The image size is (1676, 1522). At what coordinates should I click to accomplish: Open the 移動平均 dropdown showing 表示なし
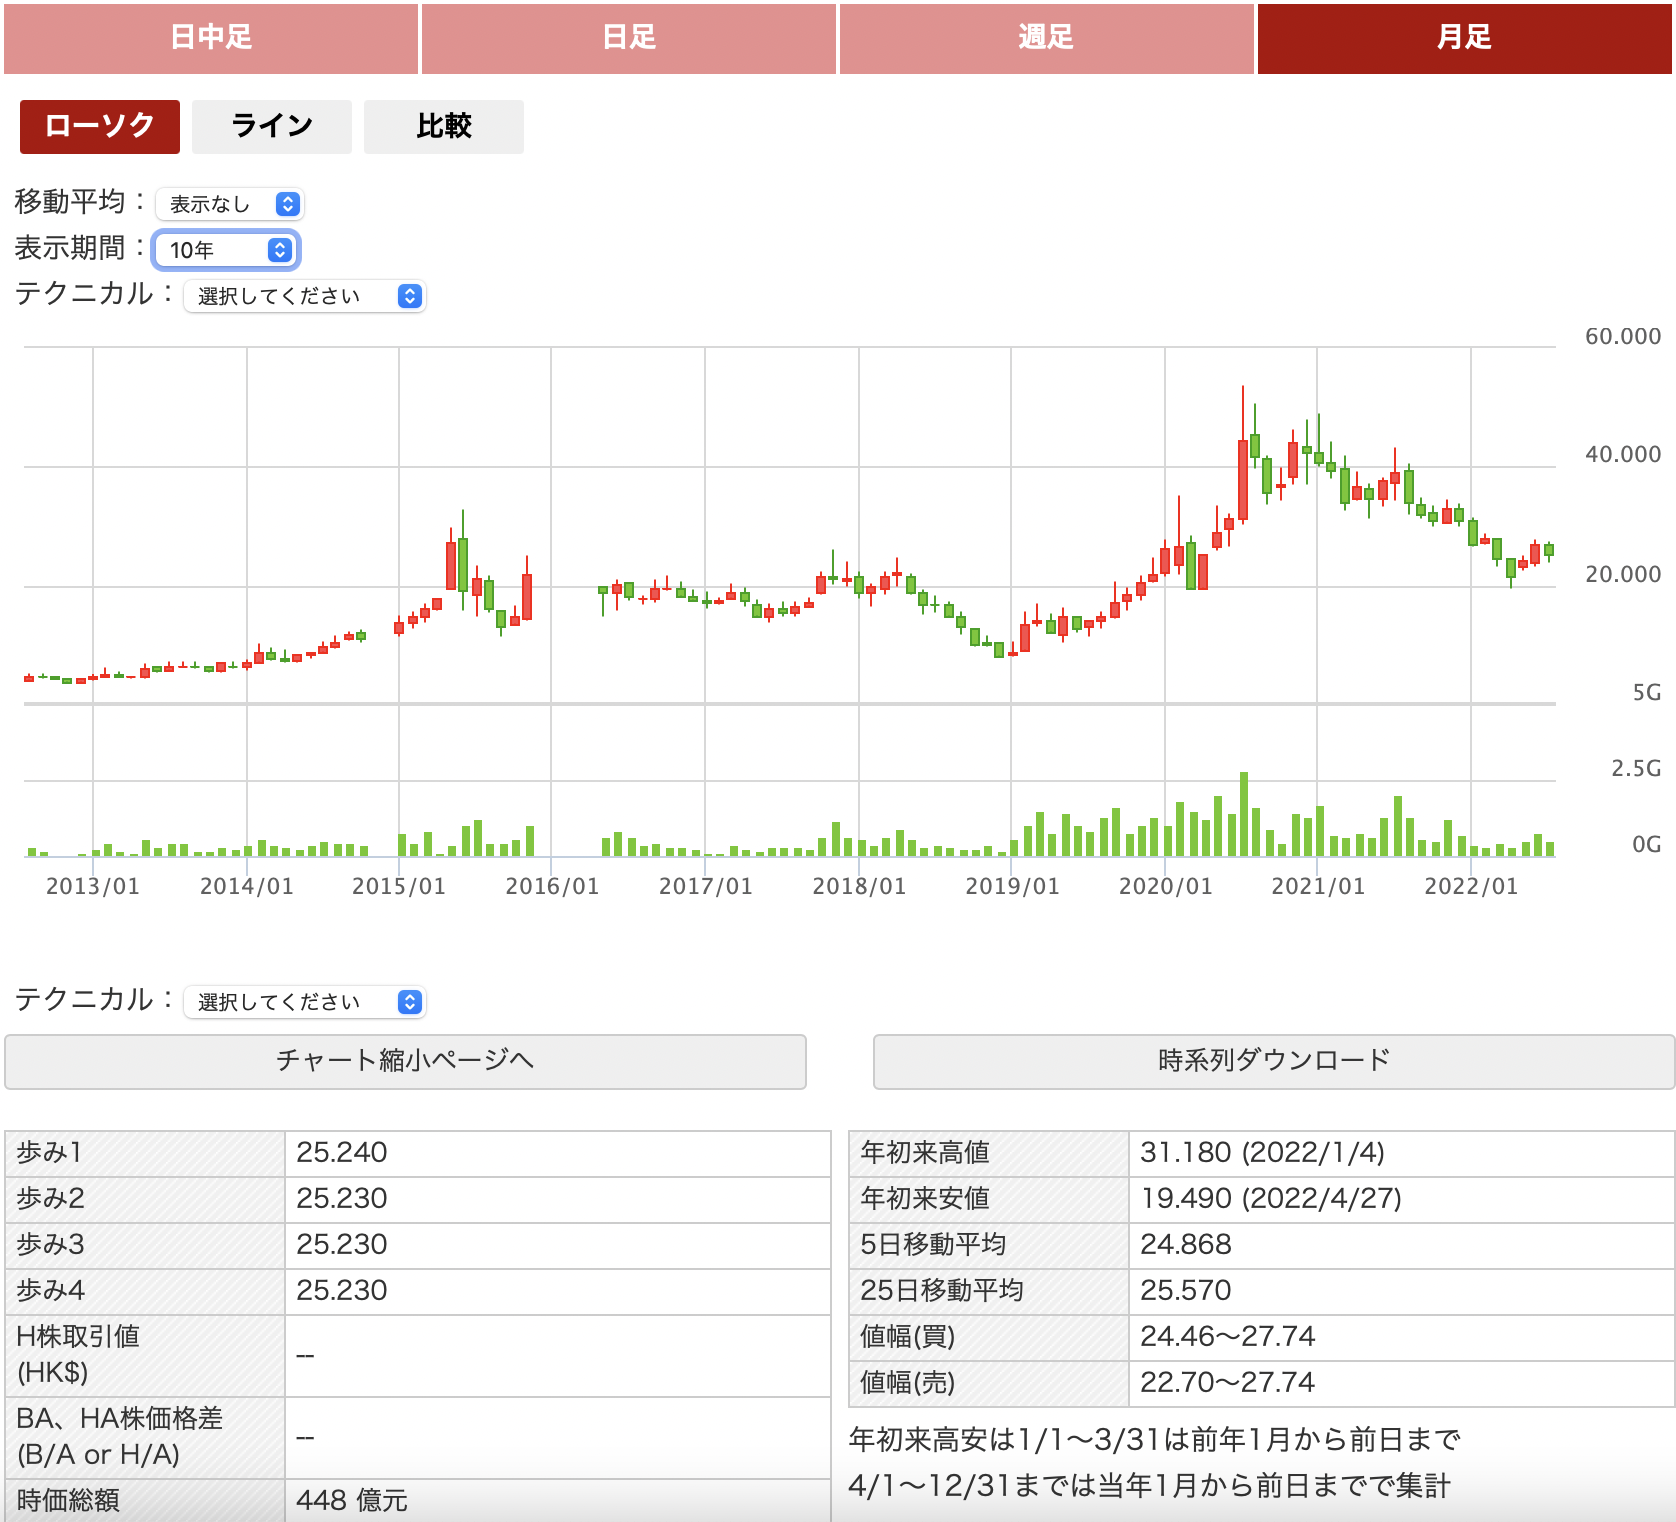click(229, 204)
